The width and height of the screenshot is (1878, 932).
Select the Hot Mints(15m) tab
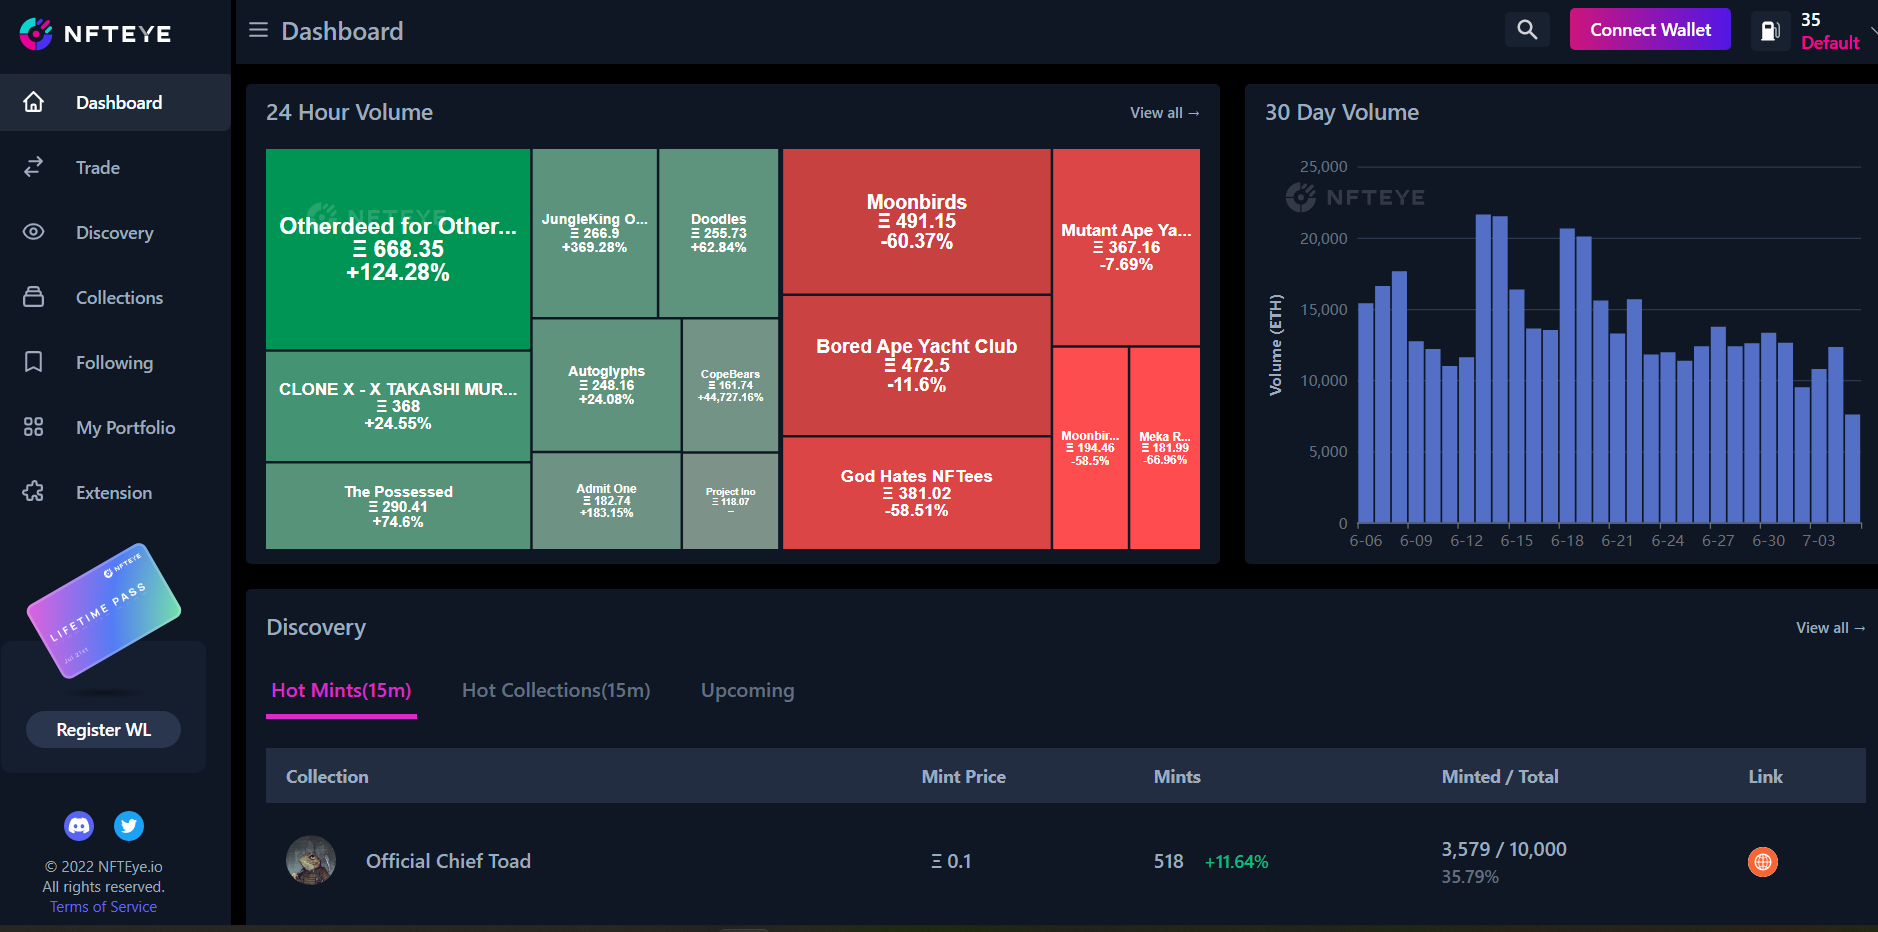(341, 690)
